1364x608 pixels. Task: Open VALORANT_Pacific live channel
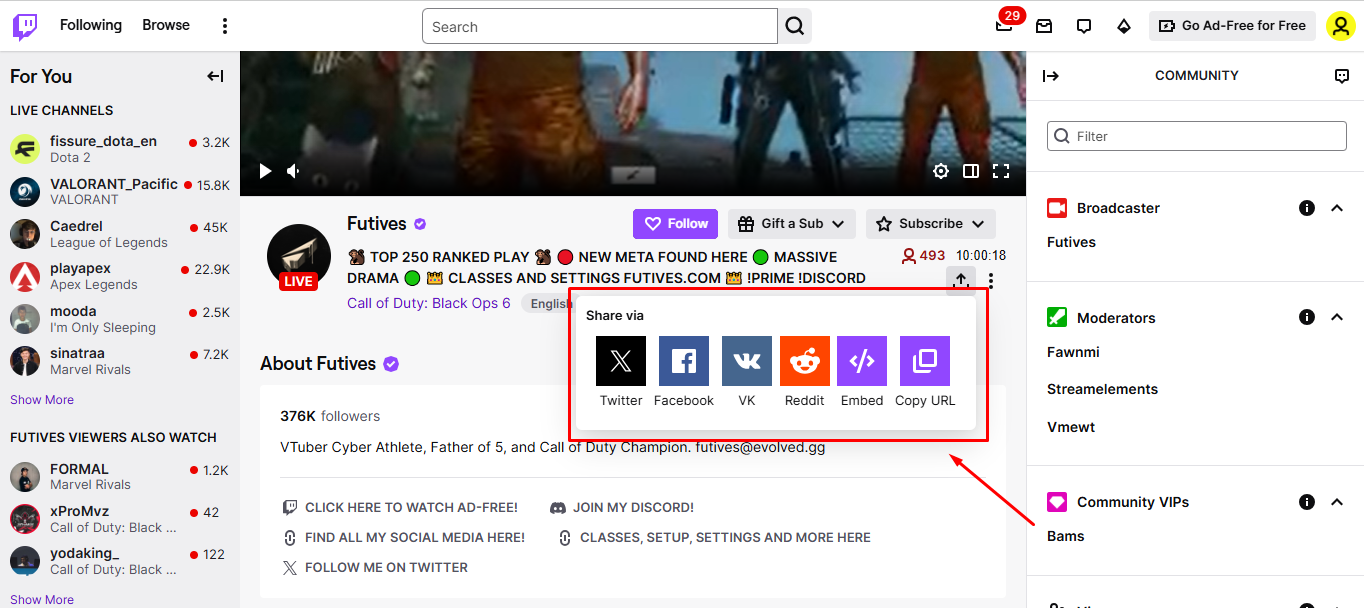120,191
